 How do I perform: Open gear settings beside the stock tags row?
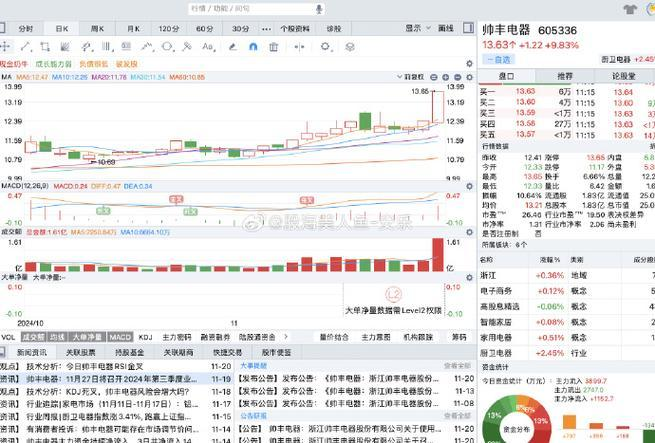pos(470,64)
